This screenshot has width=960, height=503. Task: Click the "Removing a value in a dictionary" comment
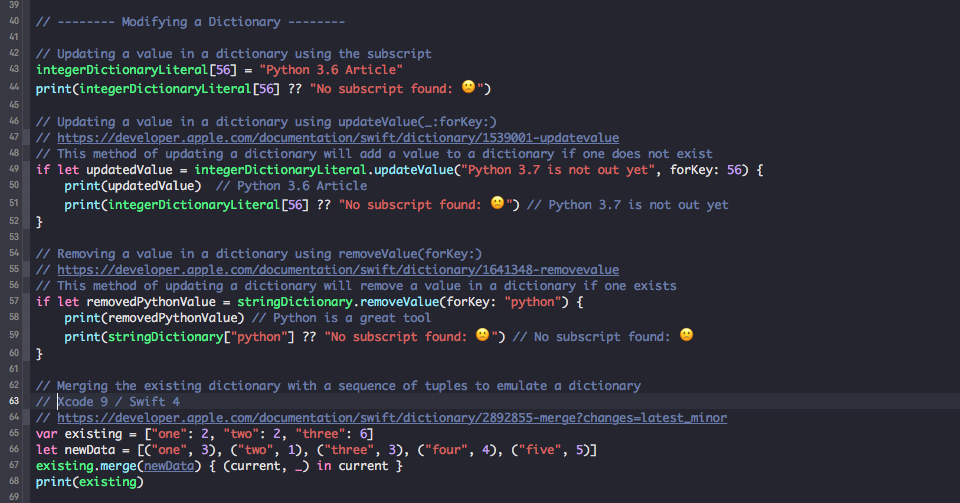click(x=259, y=254)
